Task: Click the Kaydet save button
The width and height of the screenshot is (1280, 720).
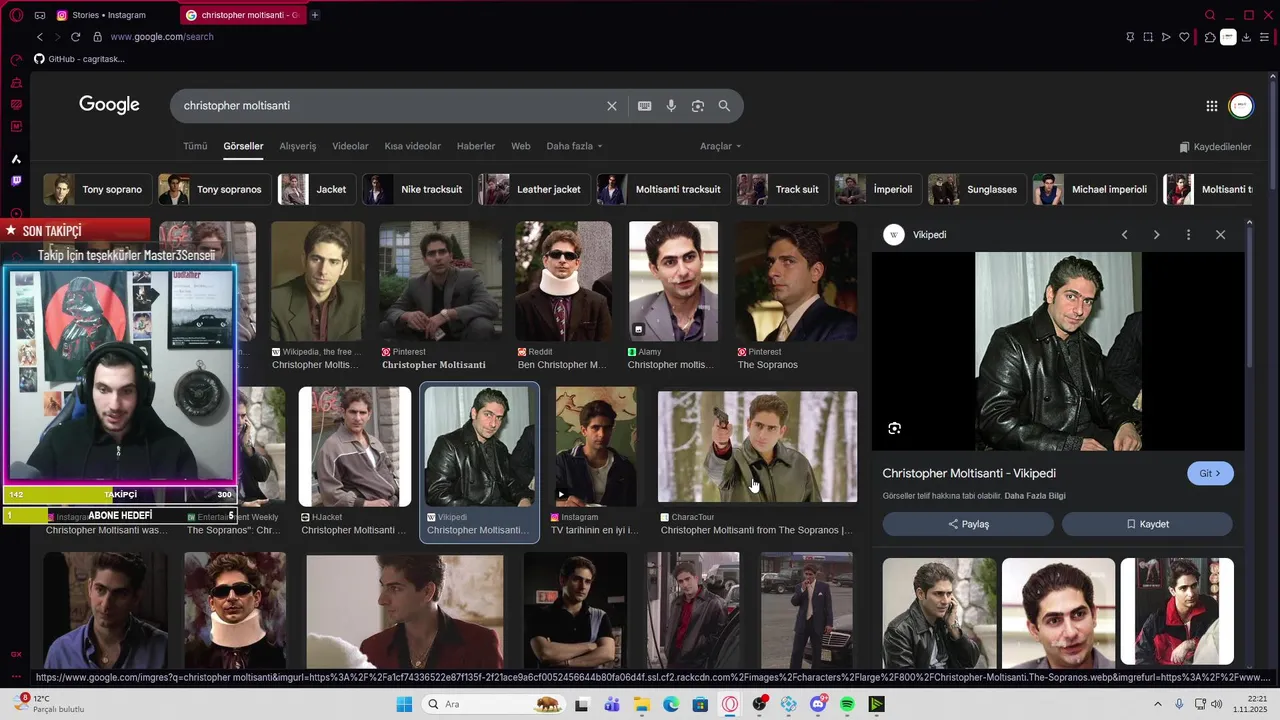Action: point(1147,524)
